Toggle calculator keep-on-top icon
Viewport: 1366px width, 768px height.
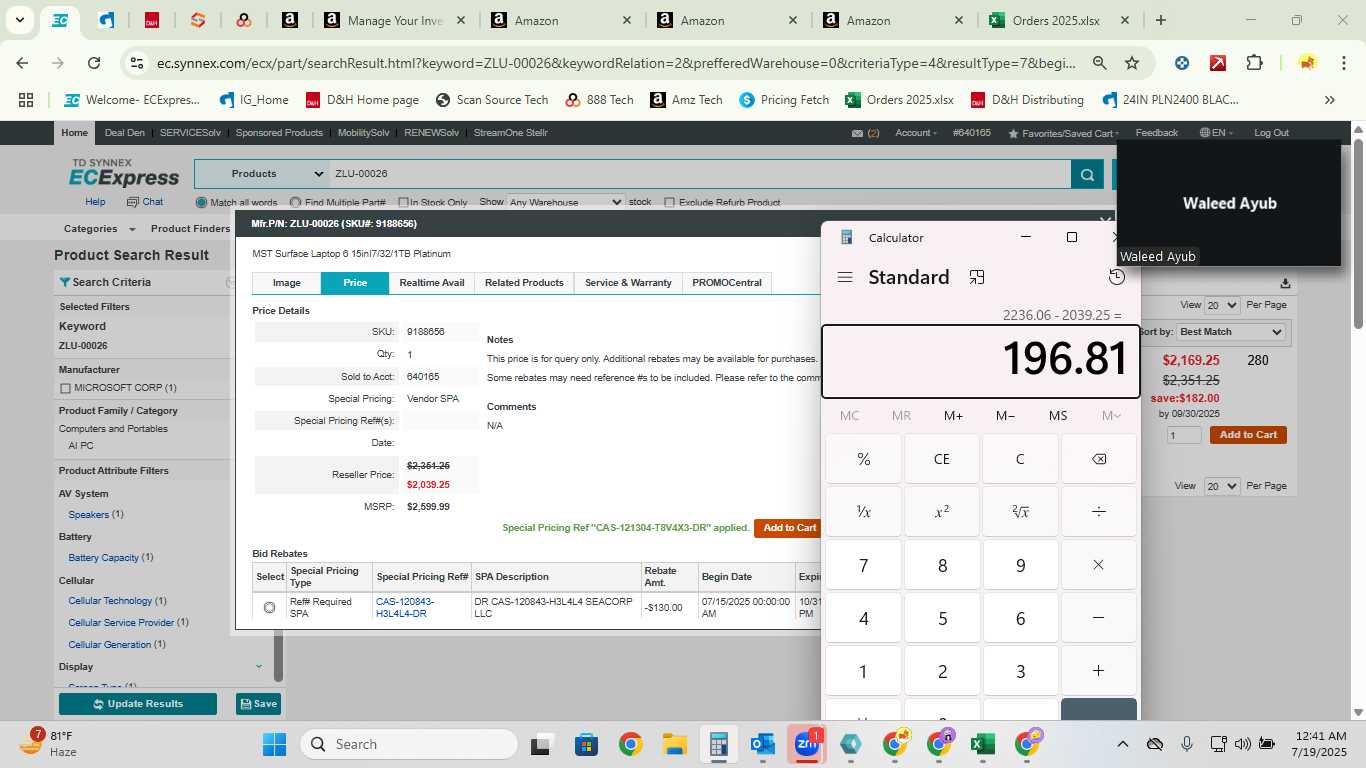pyautogui.click(x=977, y=277)
